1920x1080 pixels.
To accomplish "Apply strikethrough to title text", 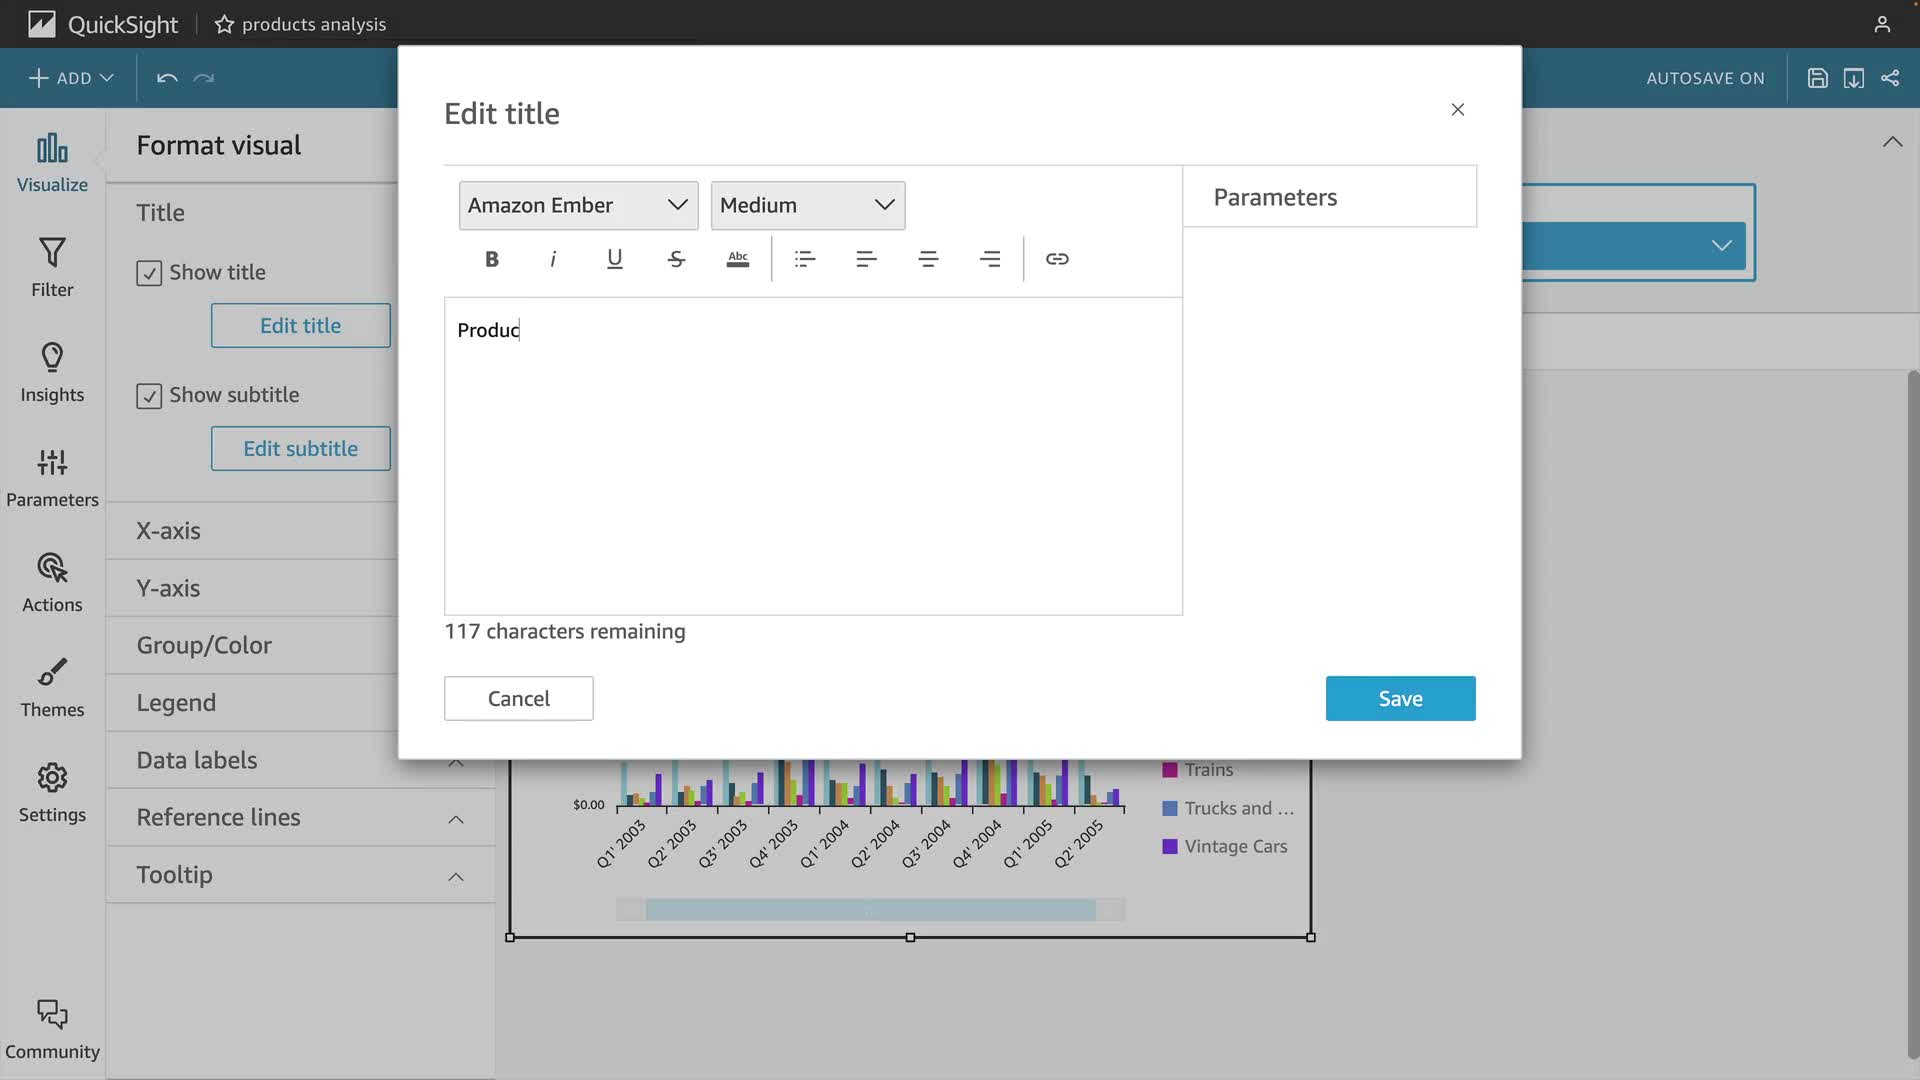I will click(676, 259).
